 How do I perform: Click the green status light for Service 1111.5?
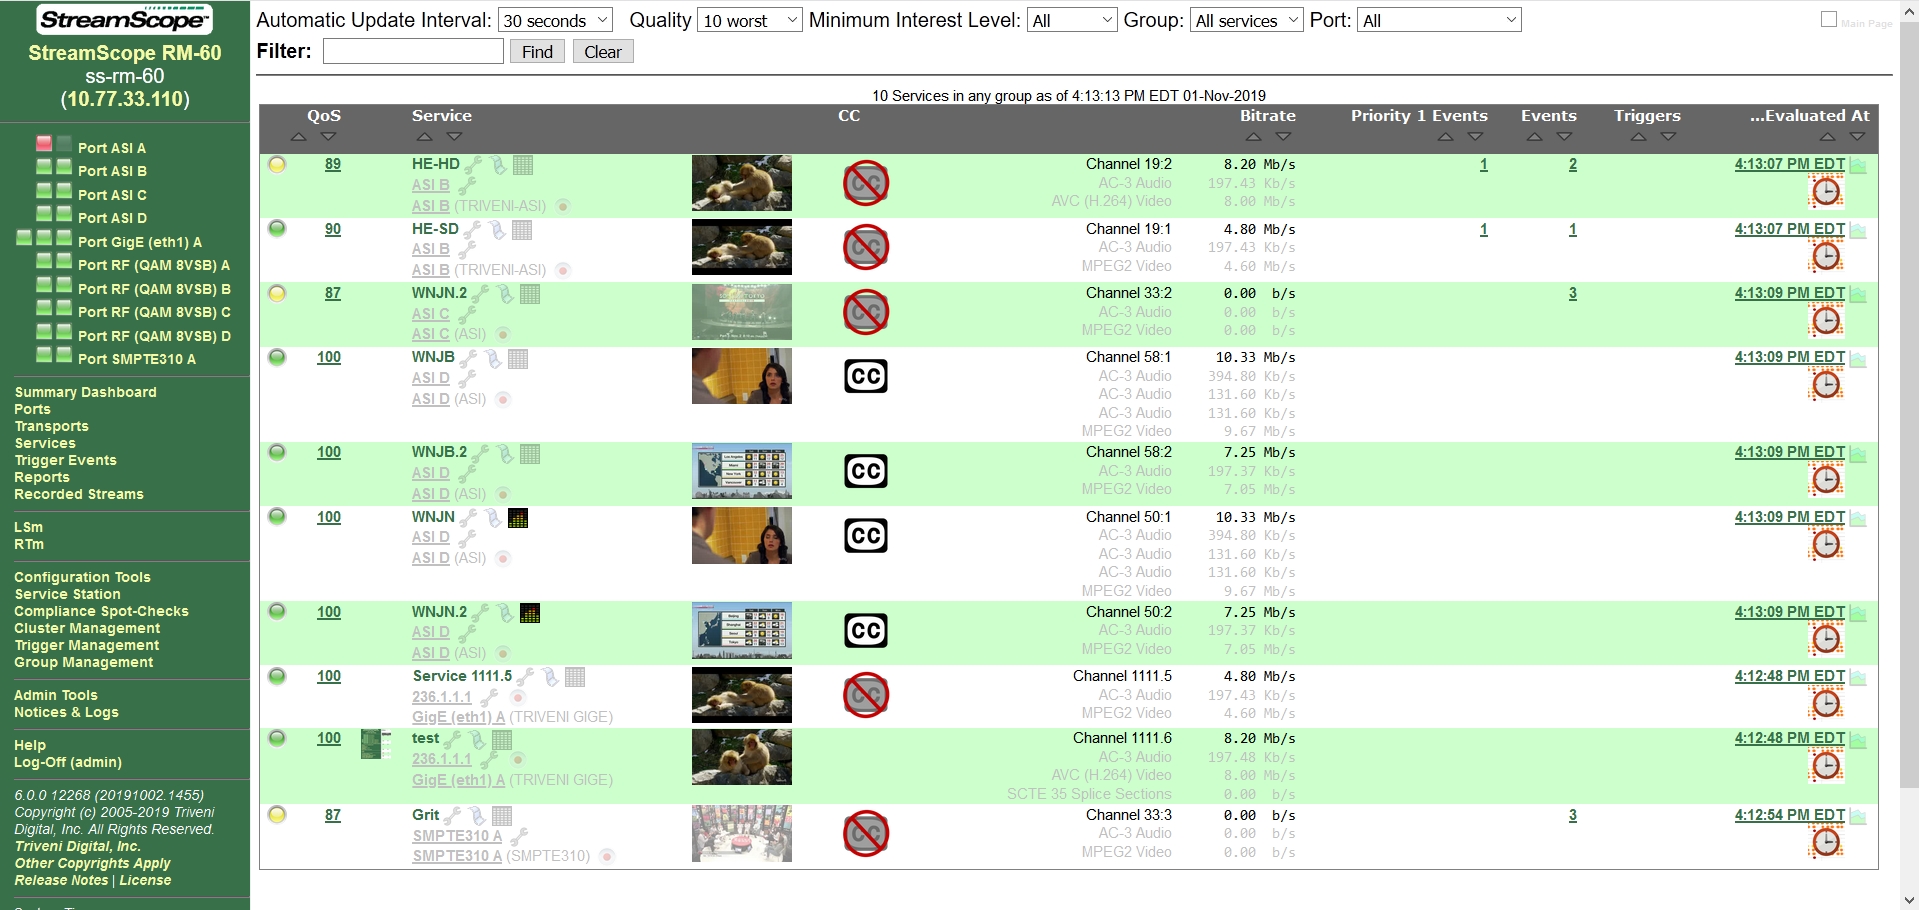coord(277,676)
